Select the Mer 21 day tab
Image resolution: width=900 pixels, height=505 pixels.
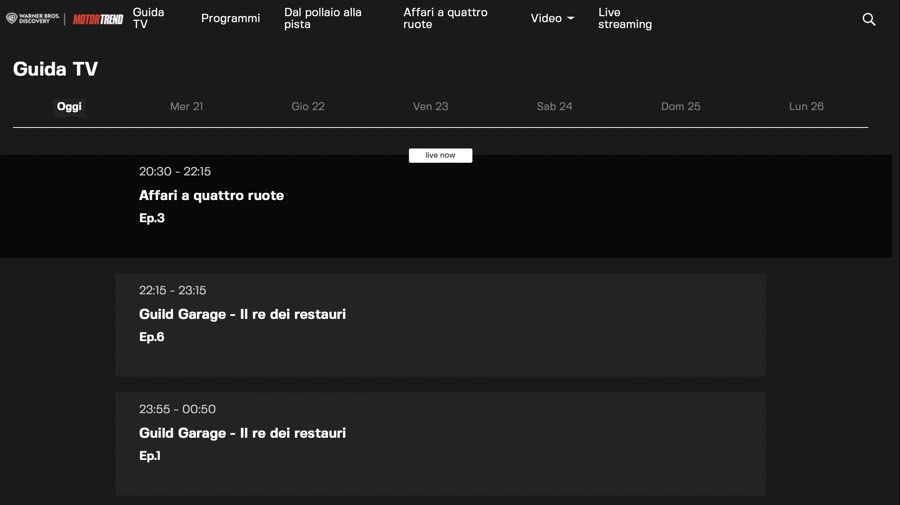click(x=187, y=107)
